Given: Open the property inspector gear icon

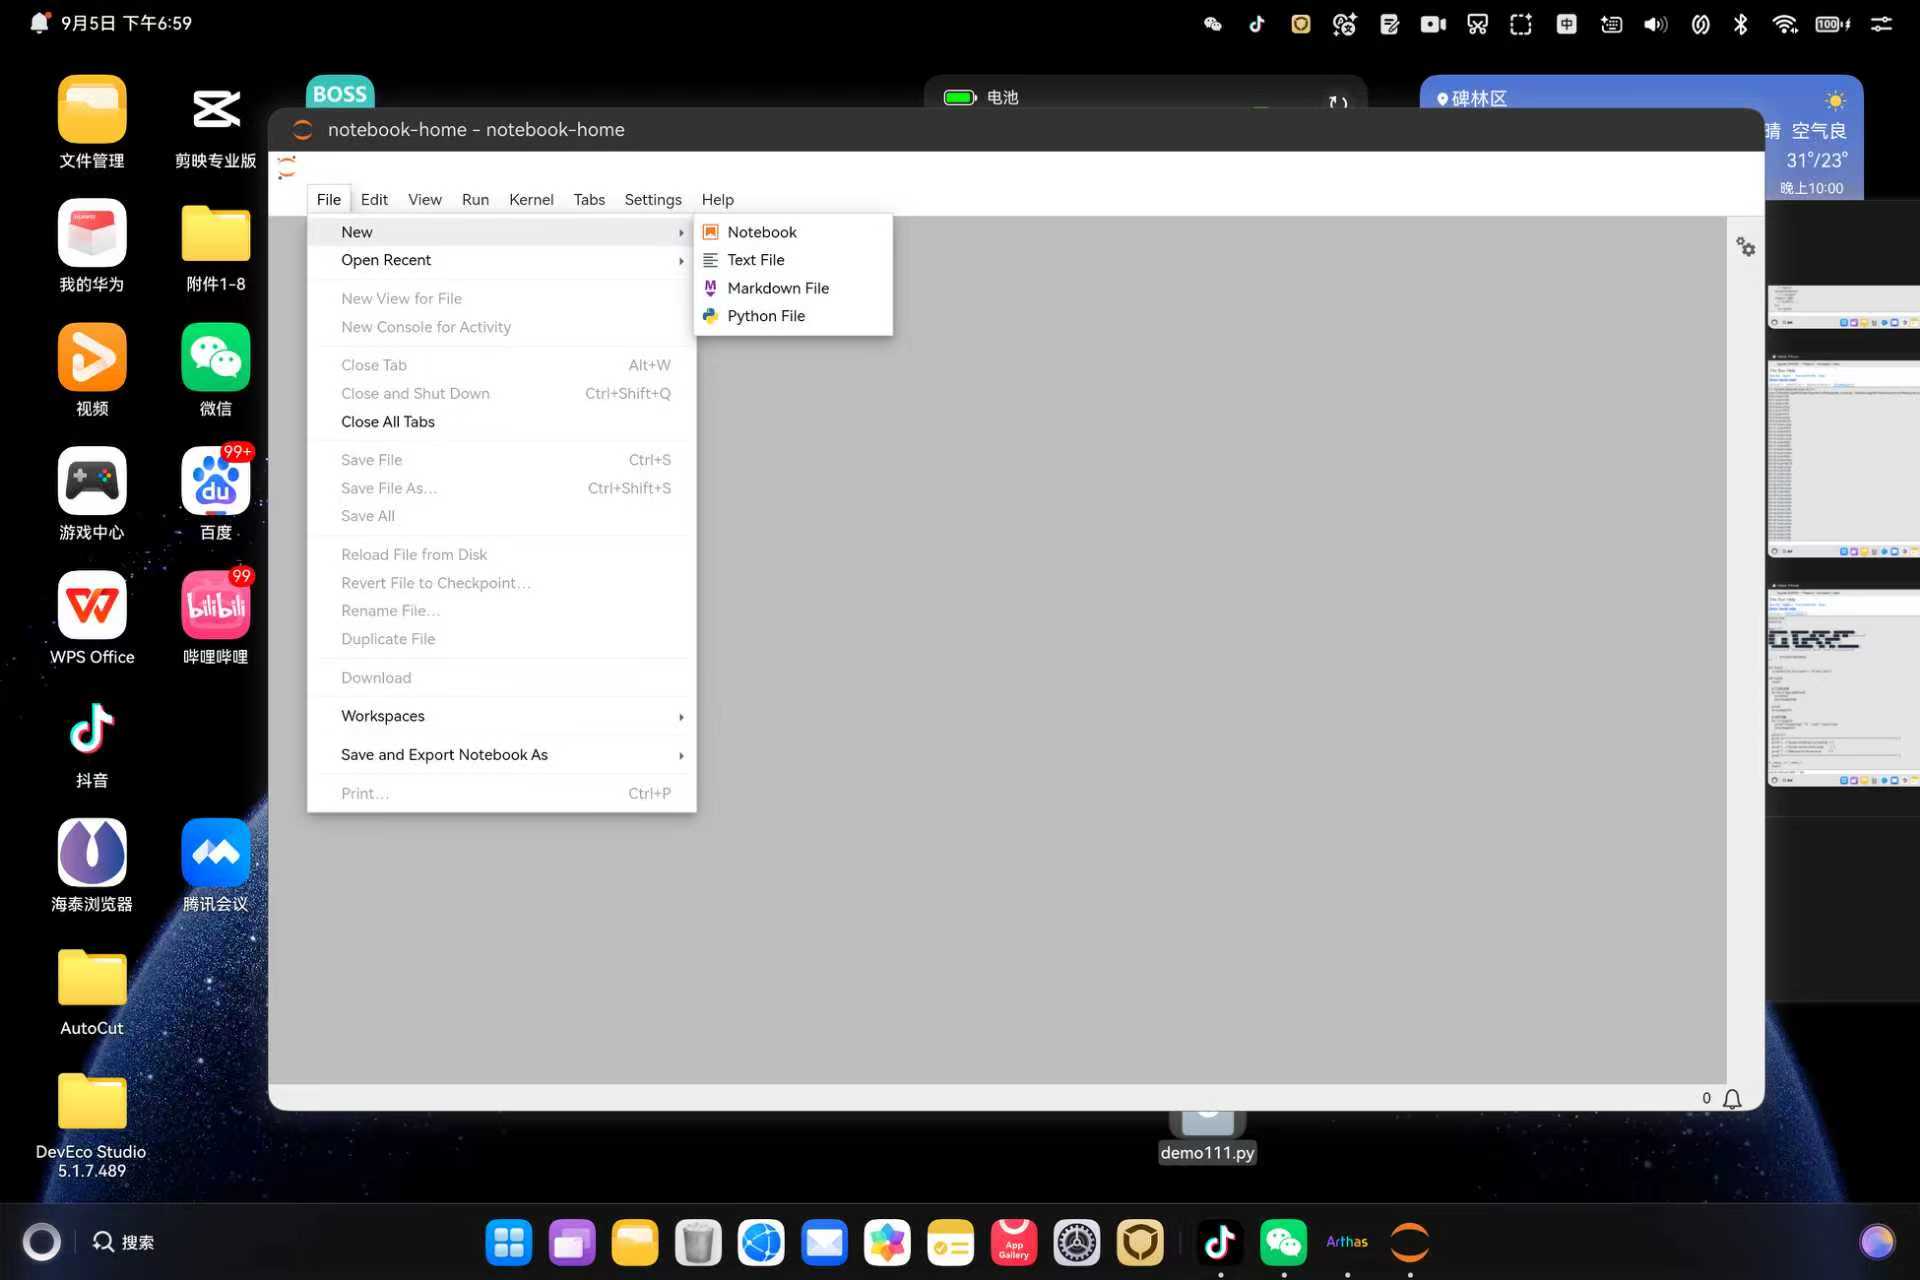Looking at the screenshot, I should coord(1745,247).
